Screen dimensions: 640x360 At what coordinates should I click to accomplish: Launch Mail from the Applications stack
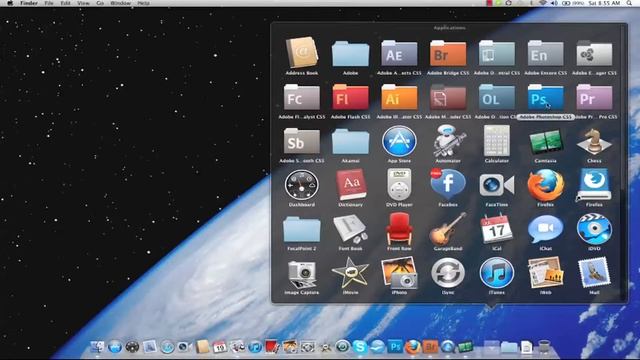point(594,273)
